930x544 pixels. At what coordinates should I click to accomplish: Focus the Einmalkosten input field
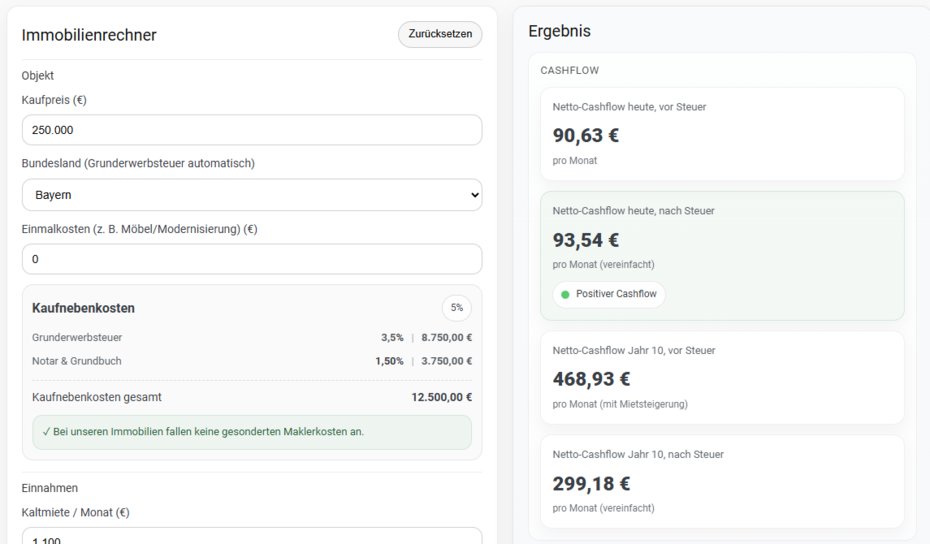(x=252, y=259)
